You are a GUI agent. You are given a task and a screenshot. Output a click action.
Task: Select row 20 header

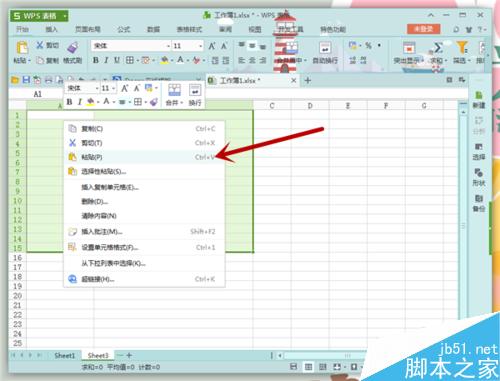point(18,296)
